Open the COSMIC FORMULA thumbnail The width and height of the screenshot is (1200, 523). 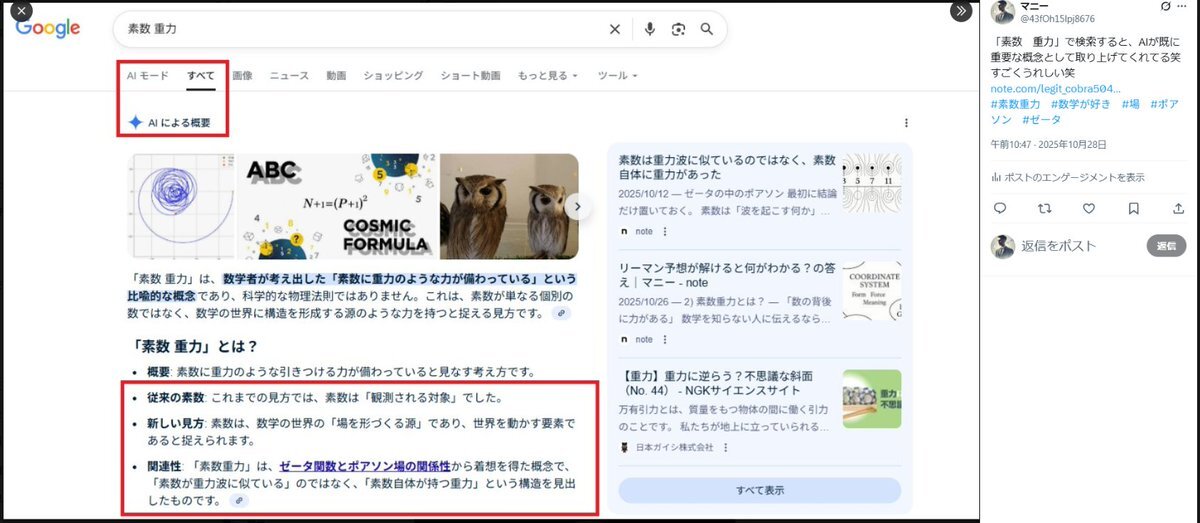(x=336, y=206)
